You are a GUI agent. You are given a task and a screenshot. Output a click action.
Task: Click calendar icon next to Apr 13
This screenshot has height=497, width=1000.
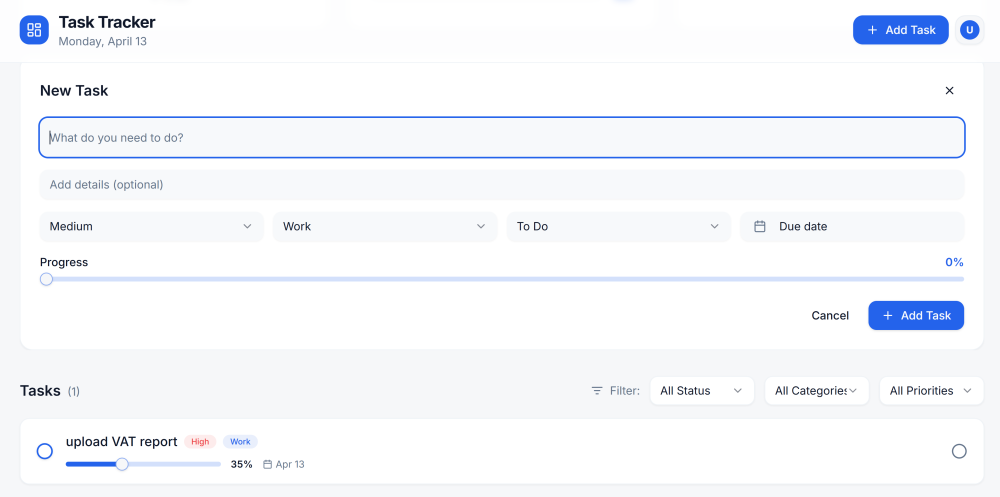click(268, 464)
